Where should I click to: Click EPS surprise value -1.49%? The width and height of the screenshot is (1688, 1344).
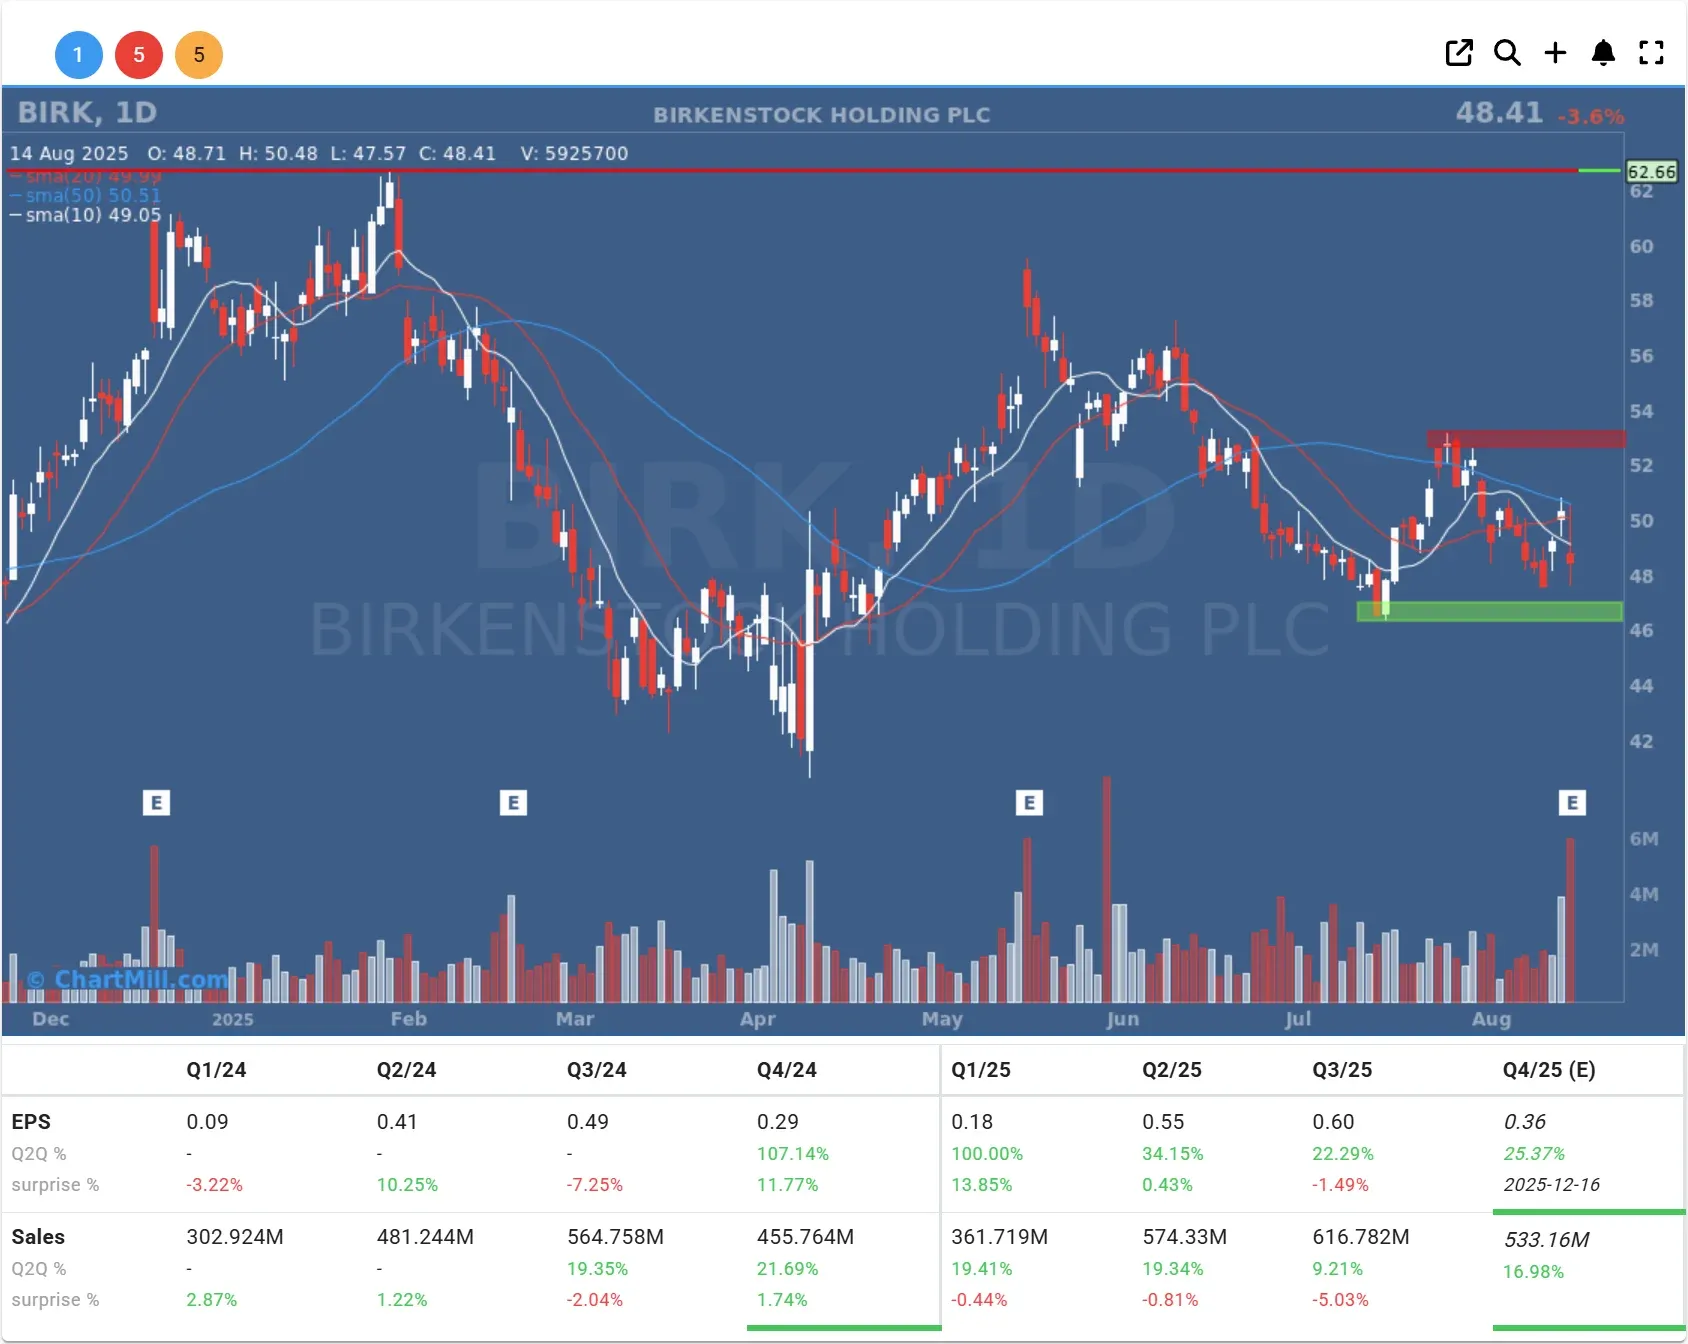(x=1340, y=1185)
